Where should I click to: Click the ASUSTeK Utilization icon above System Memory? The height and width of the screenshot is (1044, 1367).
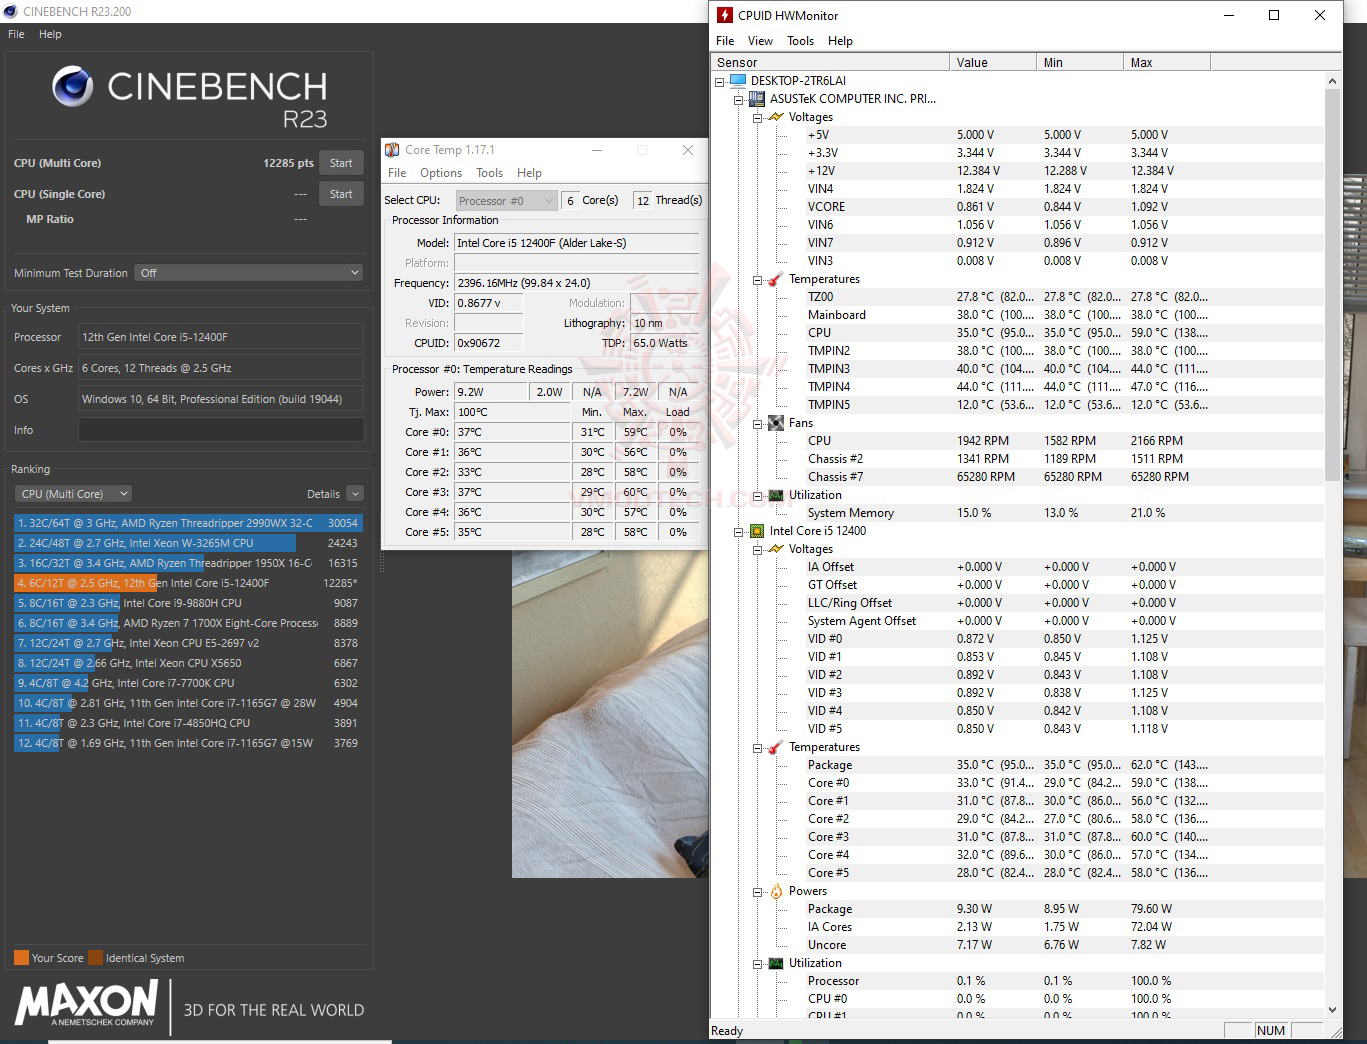click(x=776, y=495)
